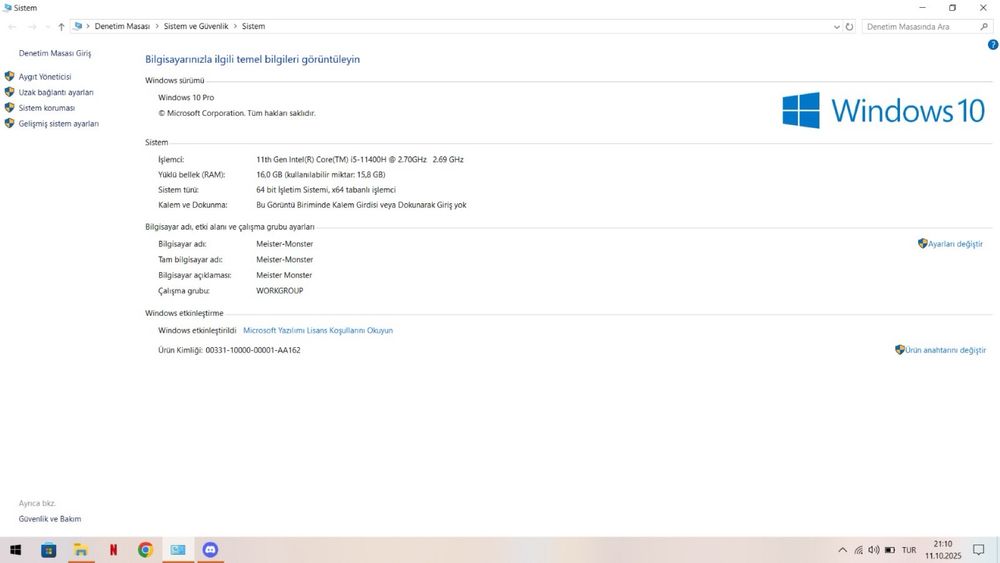Expand the address bar history dropdown
This screenshot has width=1000, height=563.
pyautogui.click(x=837, y=27)
